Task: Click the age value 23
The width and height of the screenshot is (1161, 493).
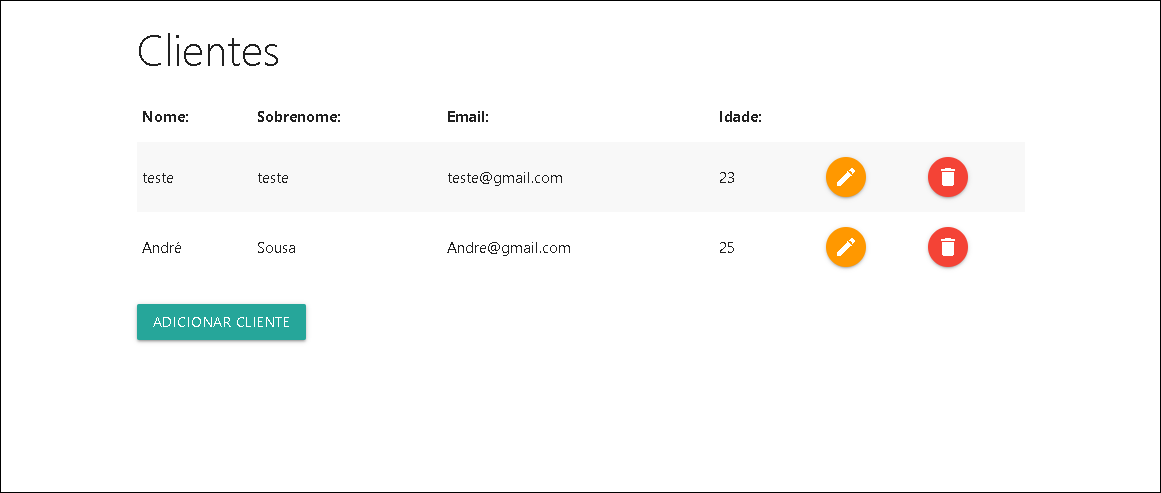Action: tap(726, 178)
